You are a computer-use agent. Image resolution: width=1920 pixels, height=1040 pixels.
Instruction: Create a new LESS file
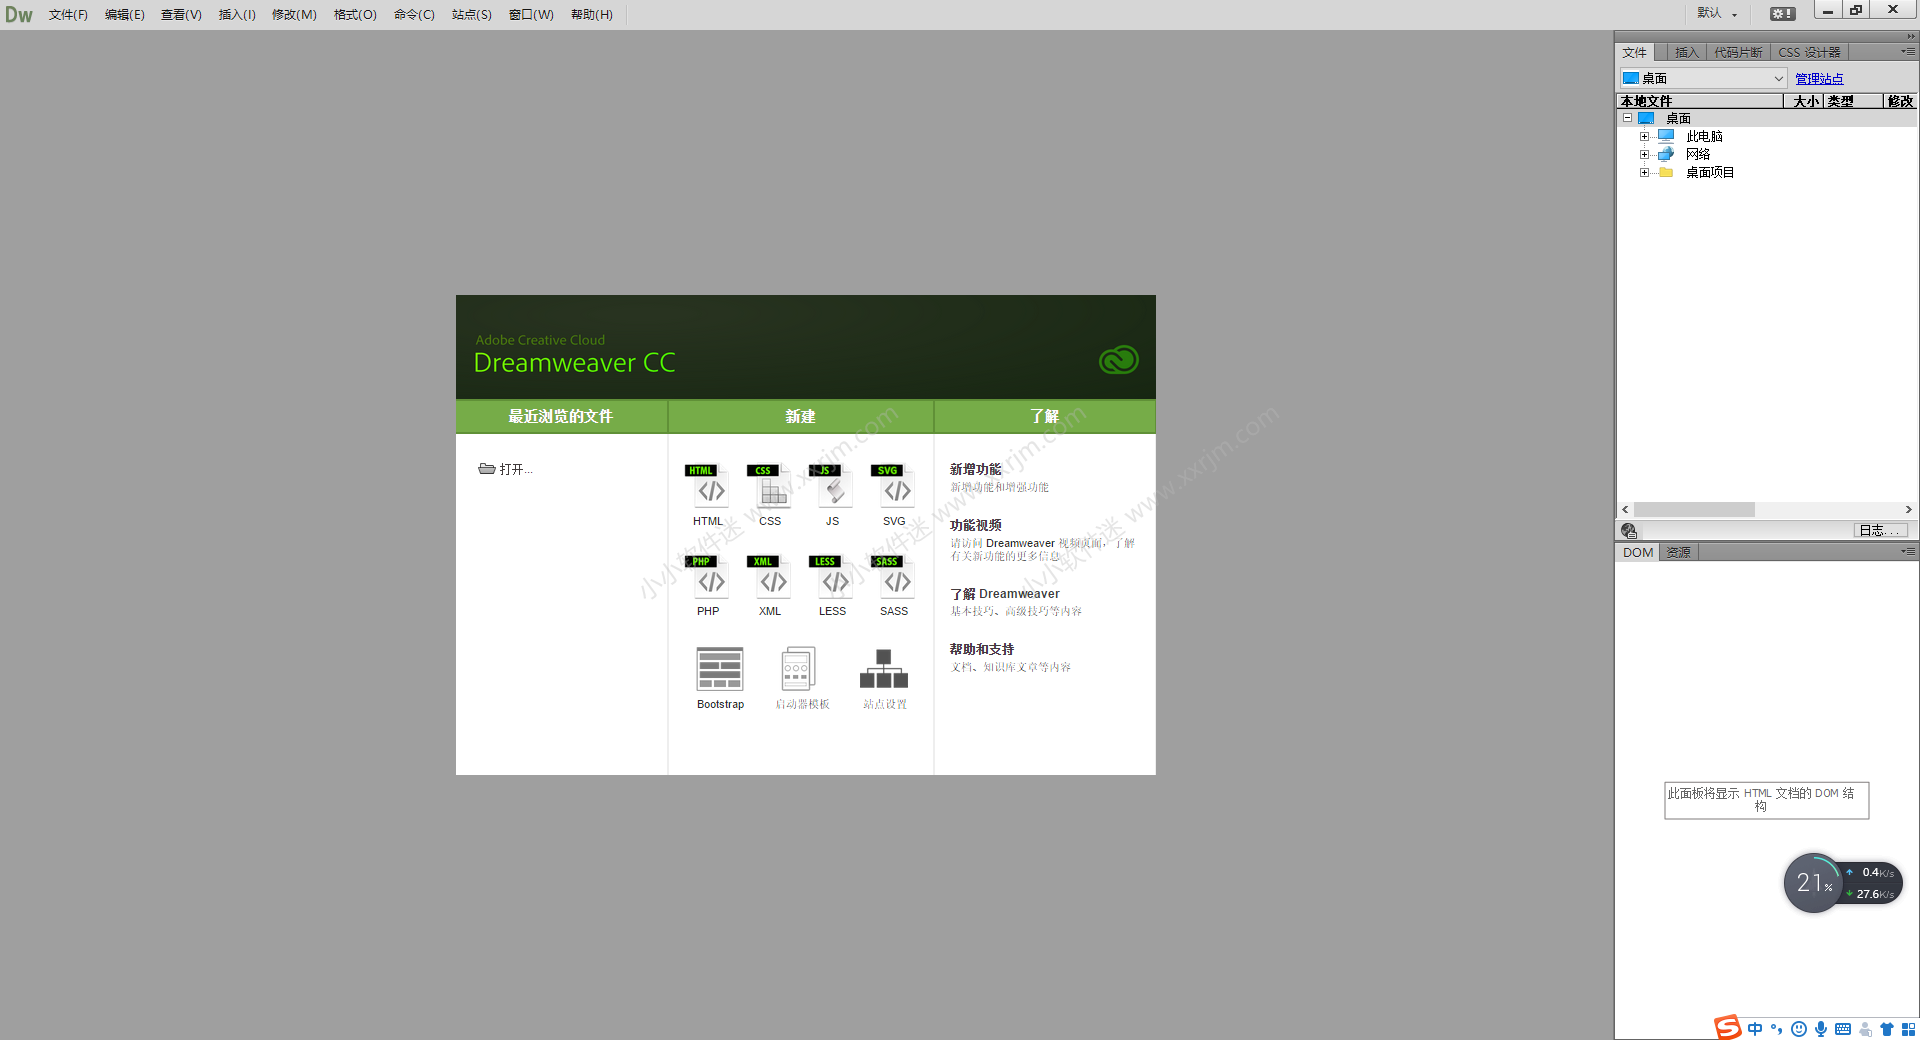[832, 586]
